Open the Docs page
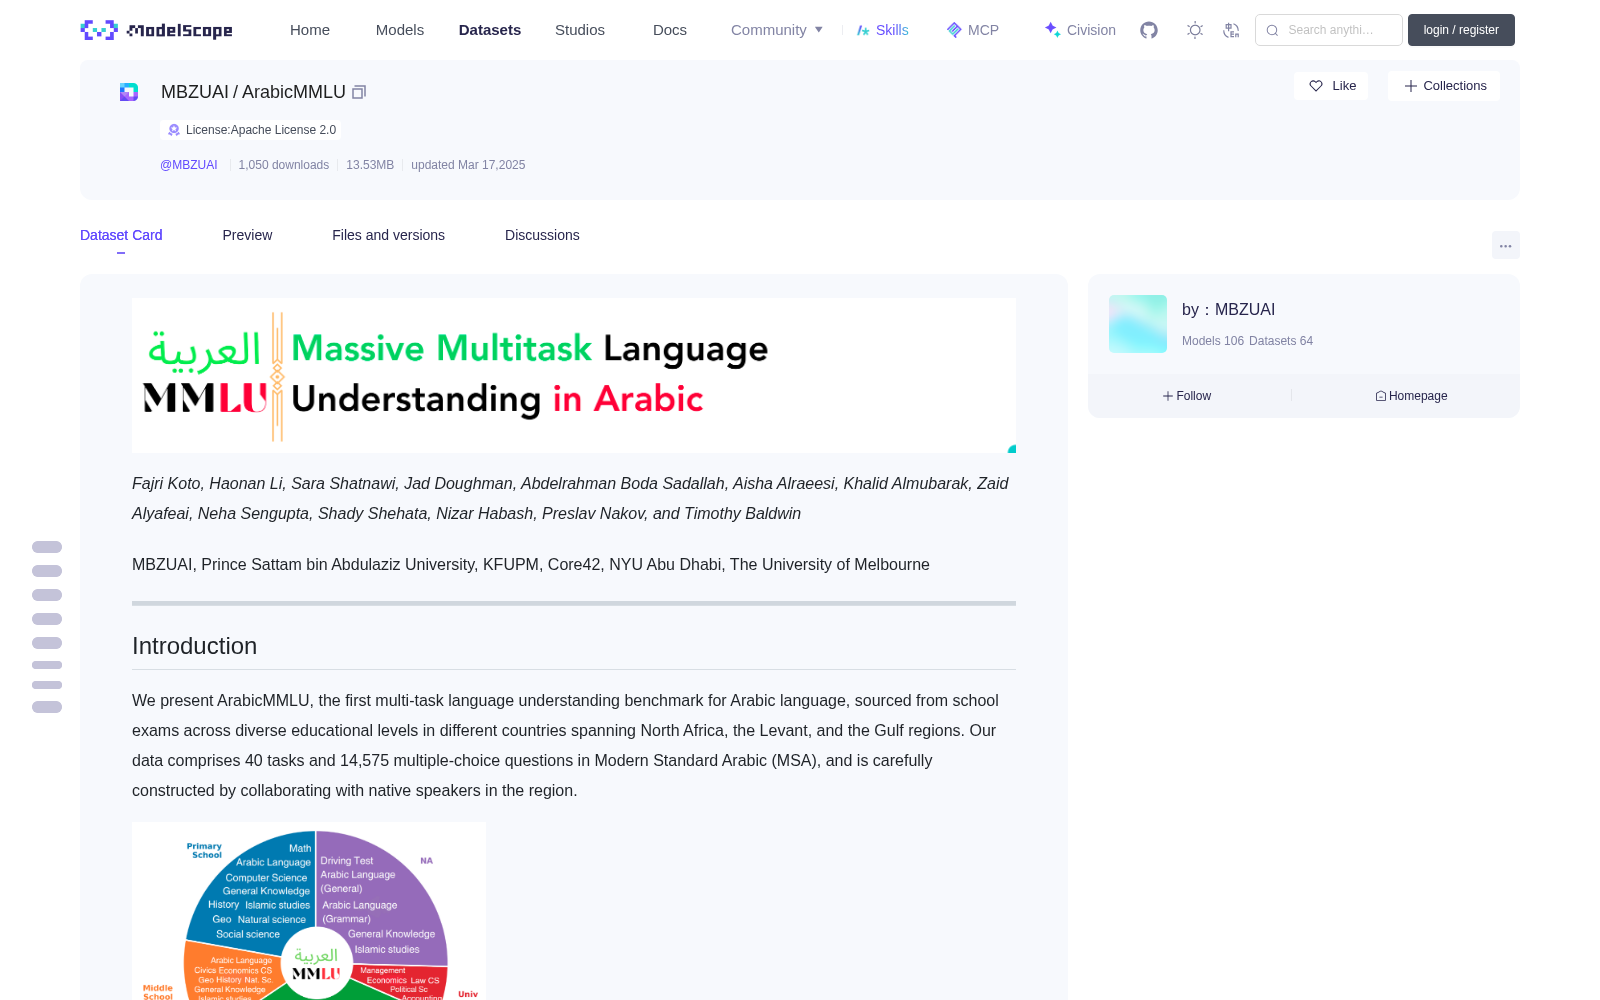This screenshot has width=1600, height=1000. point(670,30)
